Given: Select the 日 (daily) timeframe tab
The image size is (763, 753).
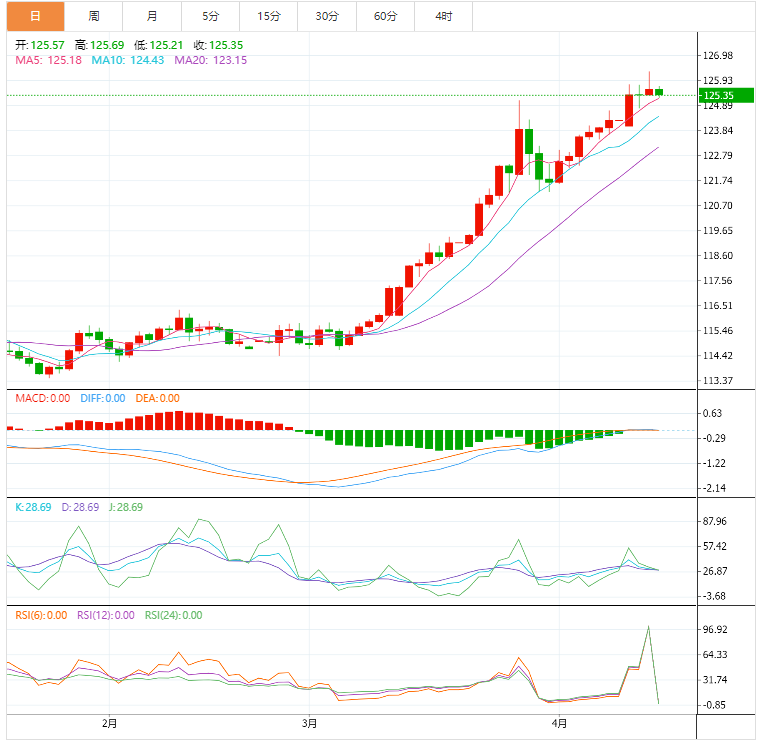Looking at the screenshot, I should coord(35,16).
